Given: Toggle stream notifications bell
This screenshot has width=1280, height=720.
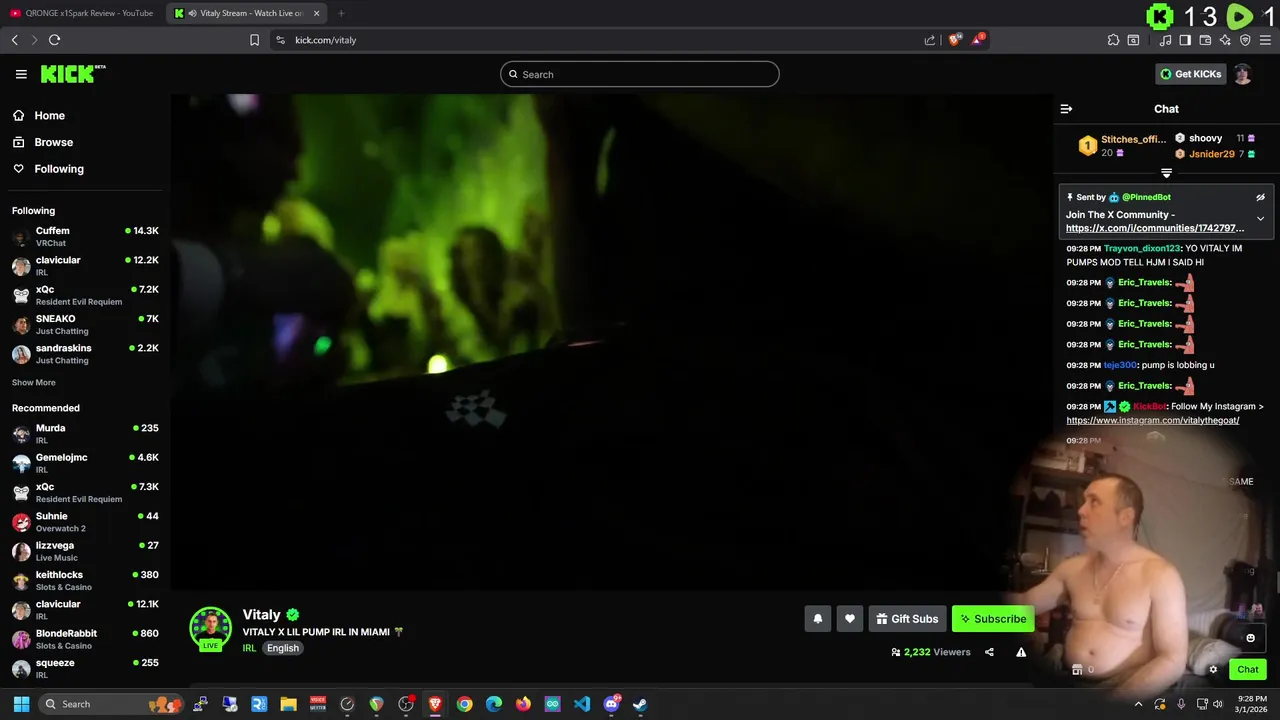Looking at the screenshot, I should pyautogui.click(x=817, y=619).
